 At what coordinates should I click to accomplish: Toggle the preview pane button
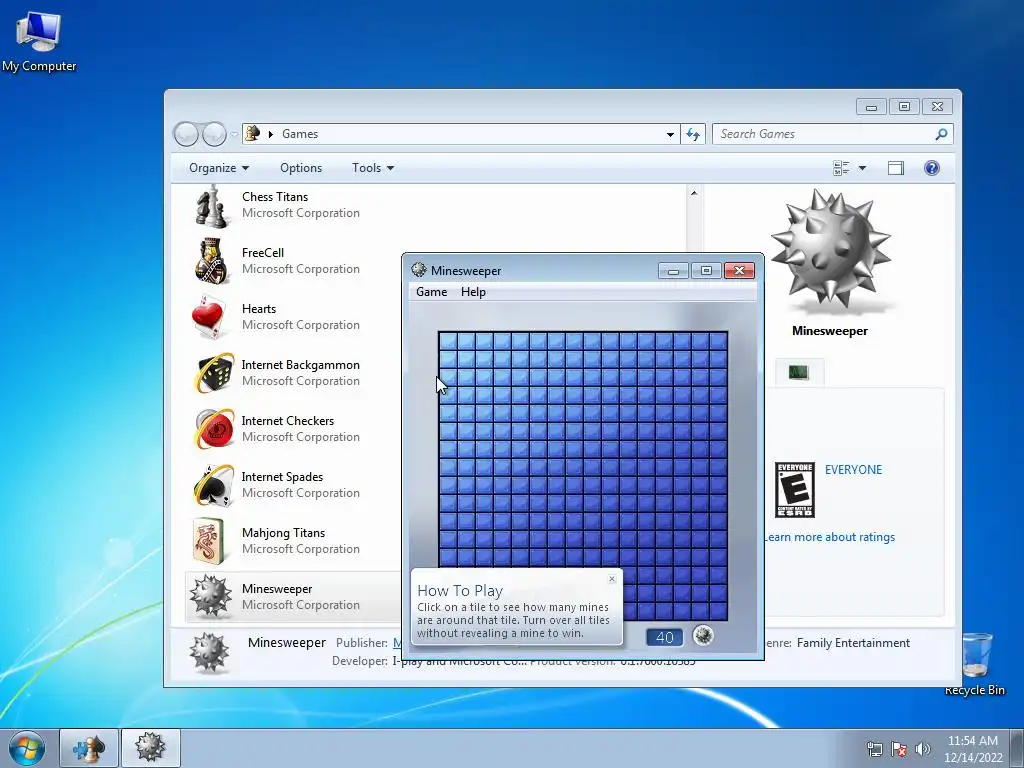click(x=895, y=168)
